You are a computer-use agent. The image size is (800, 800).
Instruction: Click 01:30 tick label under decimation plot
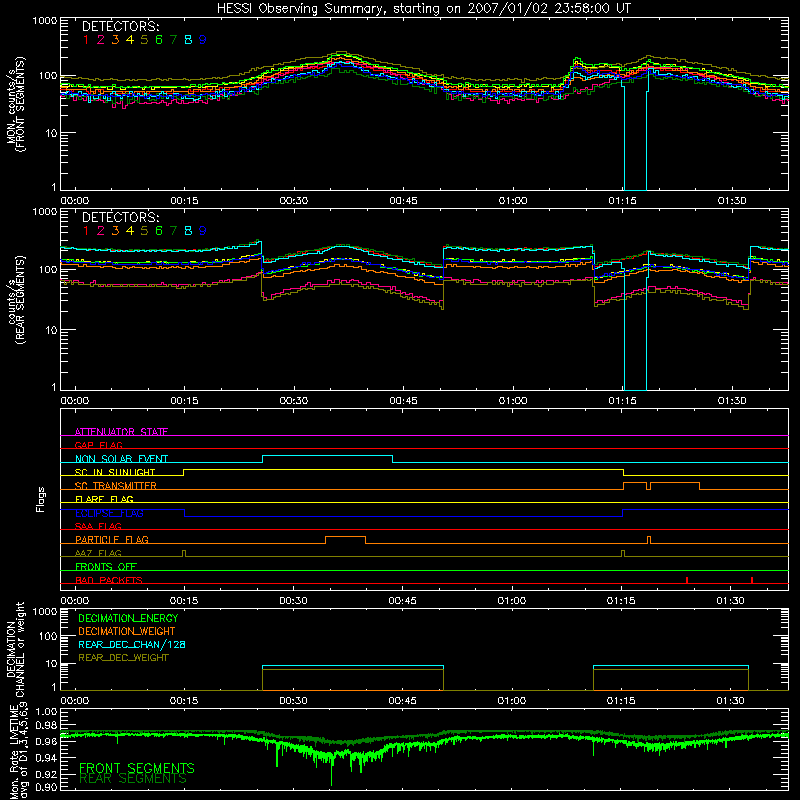click(731, 701)
